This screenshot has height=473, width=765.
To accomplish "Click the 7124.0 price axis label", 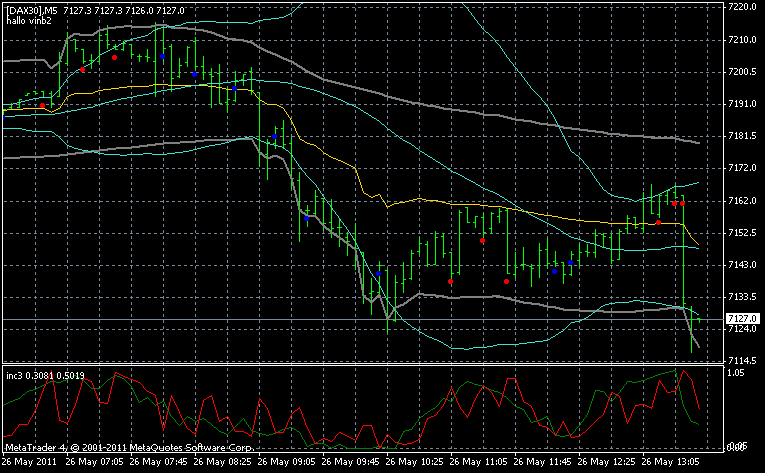I will (742, 329).
